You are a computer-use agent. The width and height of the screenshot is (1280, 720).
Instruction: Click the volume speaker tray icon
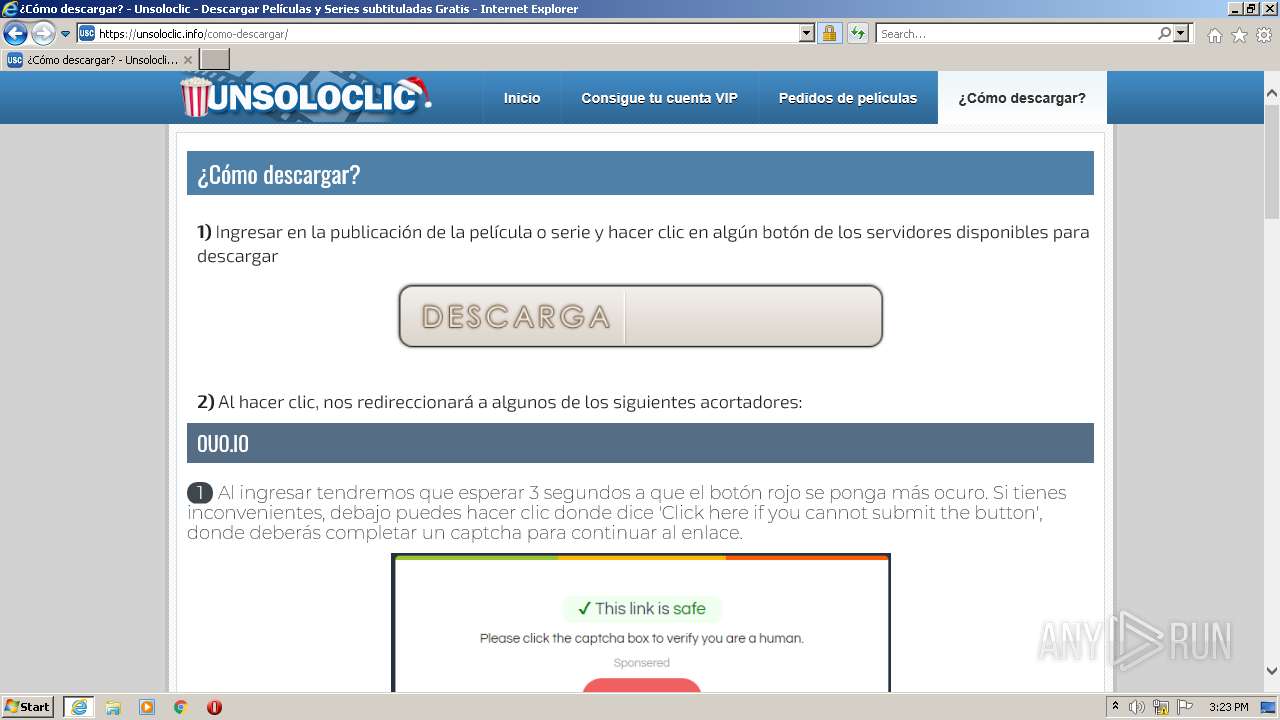click(x=1138, y=707)
